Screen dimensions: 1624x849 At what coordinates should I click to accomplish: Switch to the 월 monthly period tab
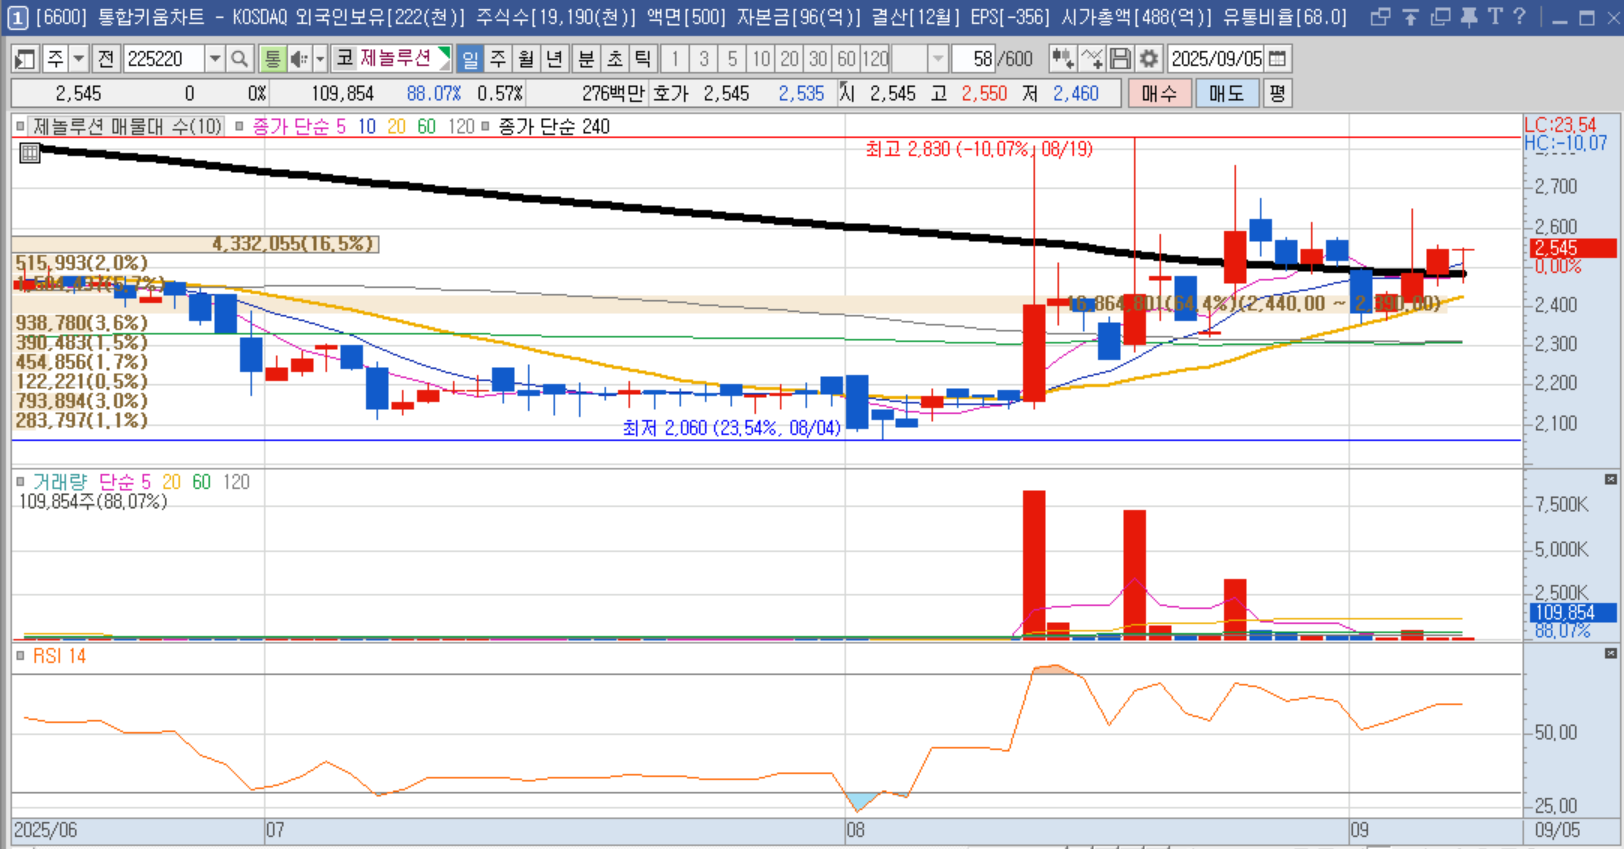(526, 59)
